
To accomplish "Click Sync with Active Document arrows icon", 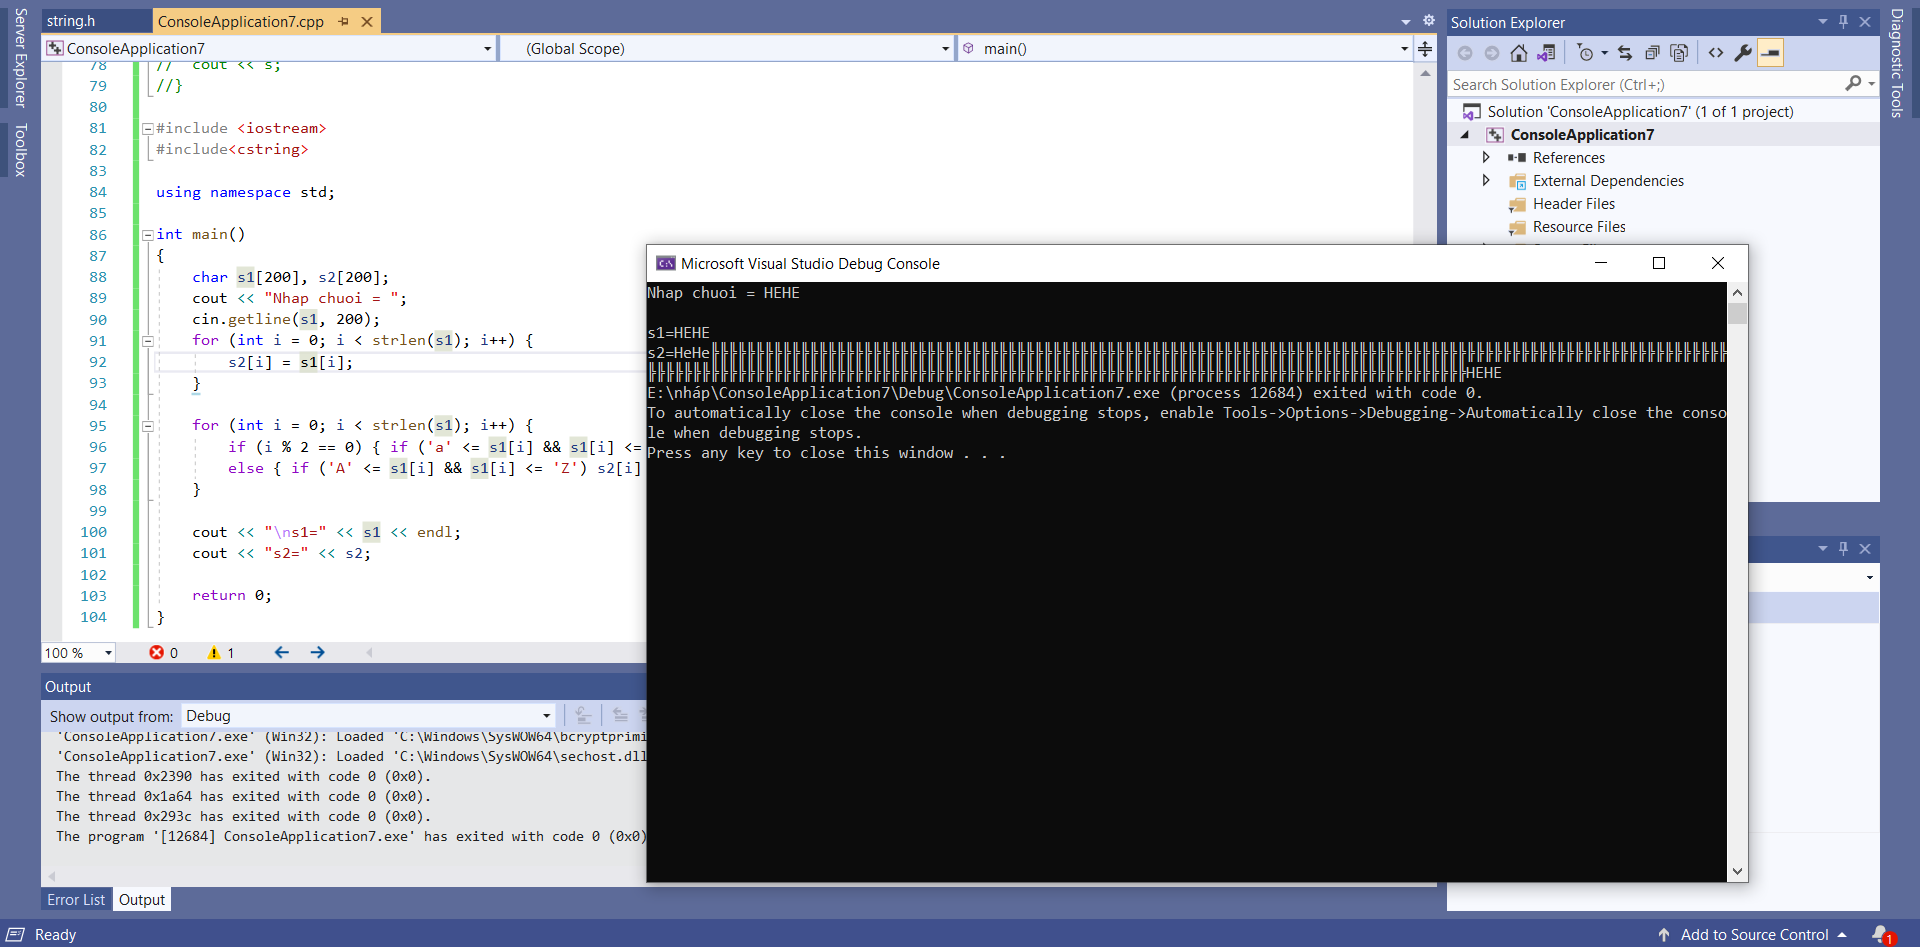I will 1625,53.
